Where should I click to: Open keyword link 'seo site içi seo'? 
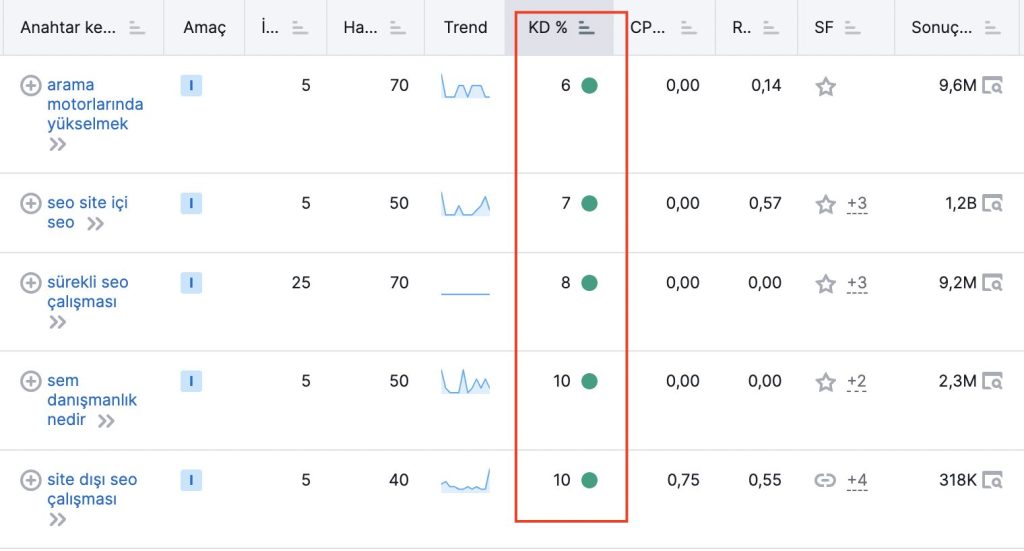pos(88,213)
